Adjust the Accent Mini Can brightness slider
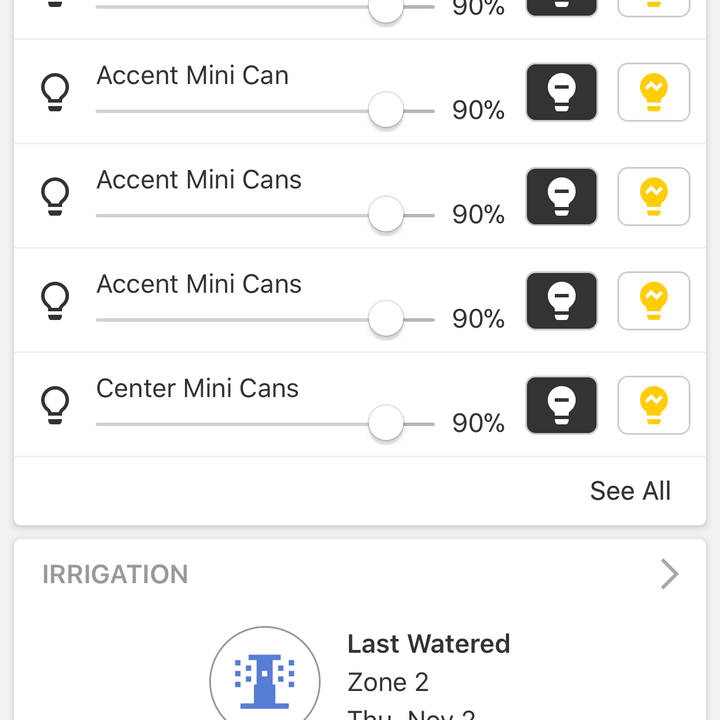 point(265,111)
